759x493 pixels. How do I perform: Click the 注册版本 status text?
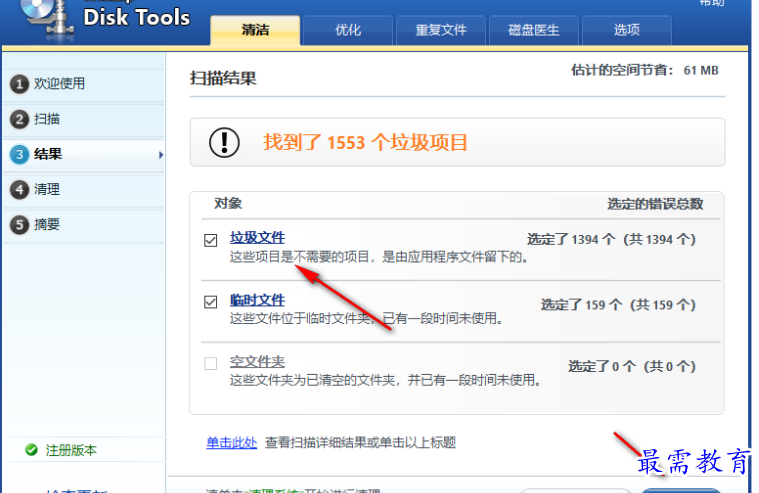pyautogui.click(x=71, y=450)
